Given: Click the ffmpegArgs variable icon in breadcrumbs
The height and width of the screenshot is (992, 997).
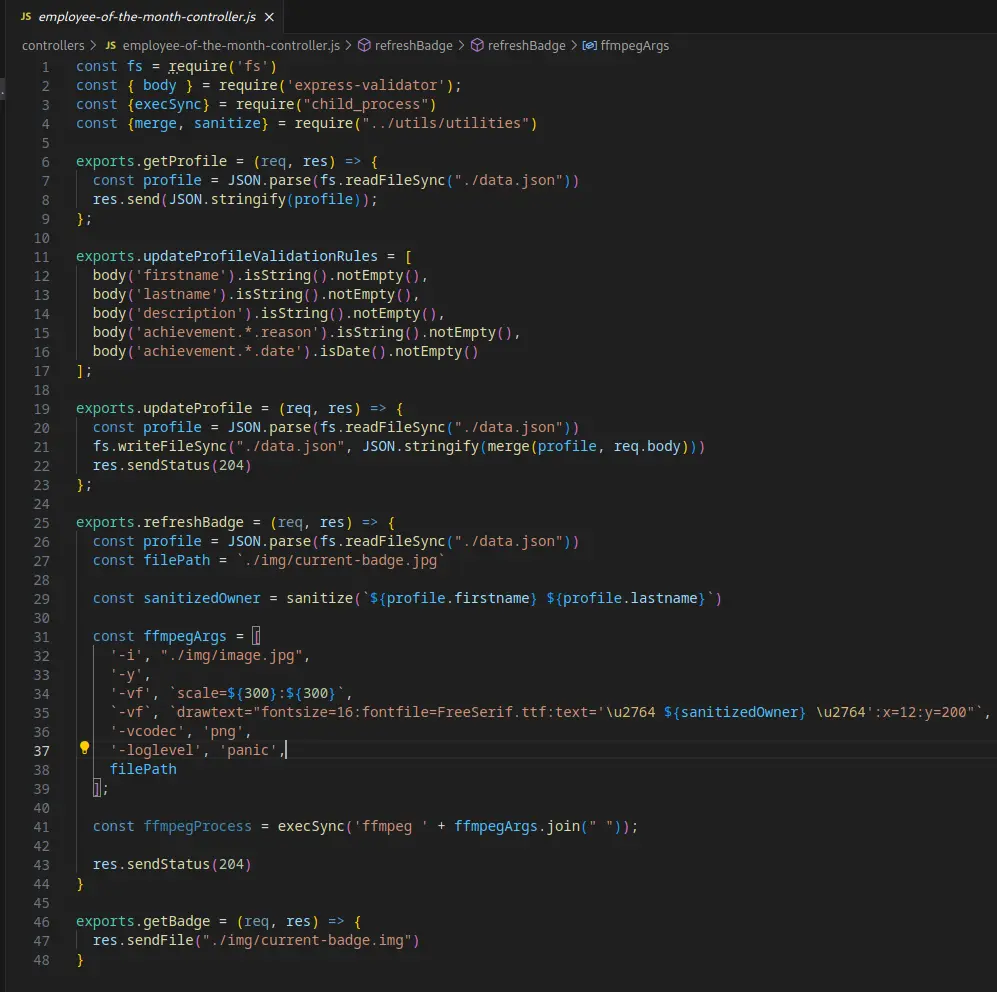Looking at the screenshot, I should pyautogui.click(x=589, y=45).
